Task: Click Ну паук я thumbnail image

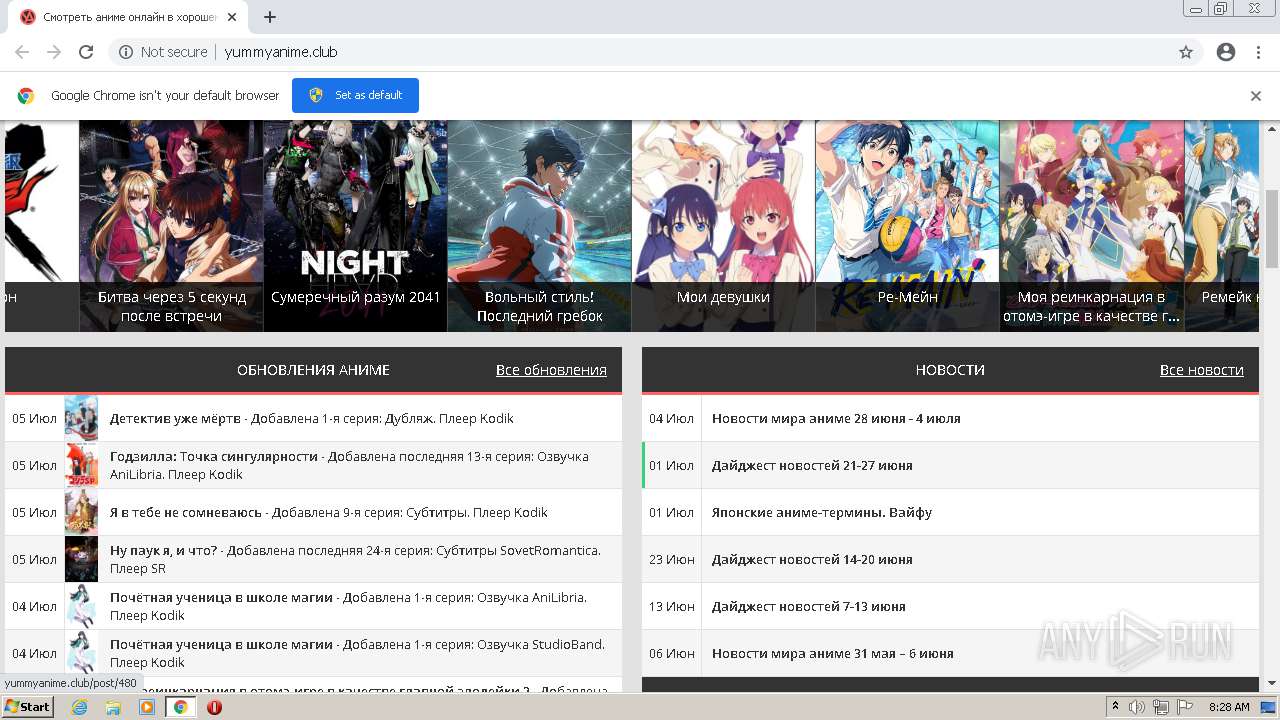Action: click(x=81, y=559)
